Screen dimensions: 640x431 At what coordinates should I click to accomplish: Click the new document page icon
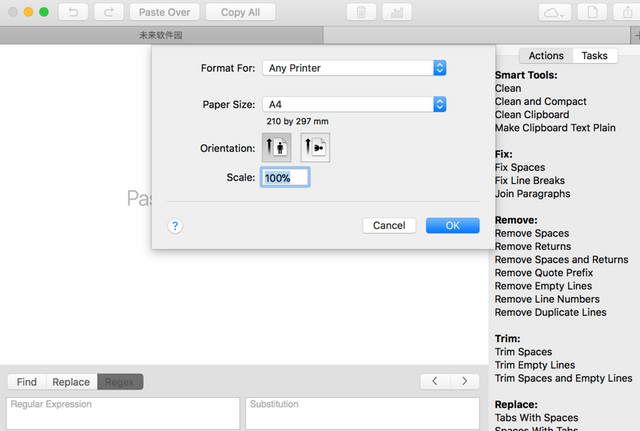click(592, 12)
